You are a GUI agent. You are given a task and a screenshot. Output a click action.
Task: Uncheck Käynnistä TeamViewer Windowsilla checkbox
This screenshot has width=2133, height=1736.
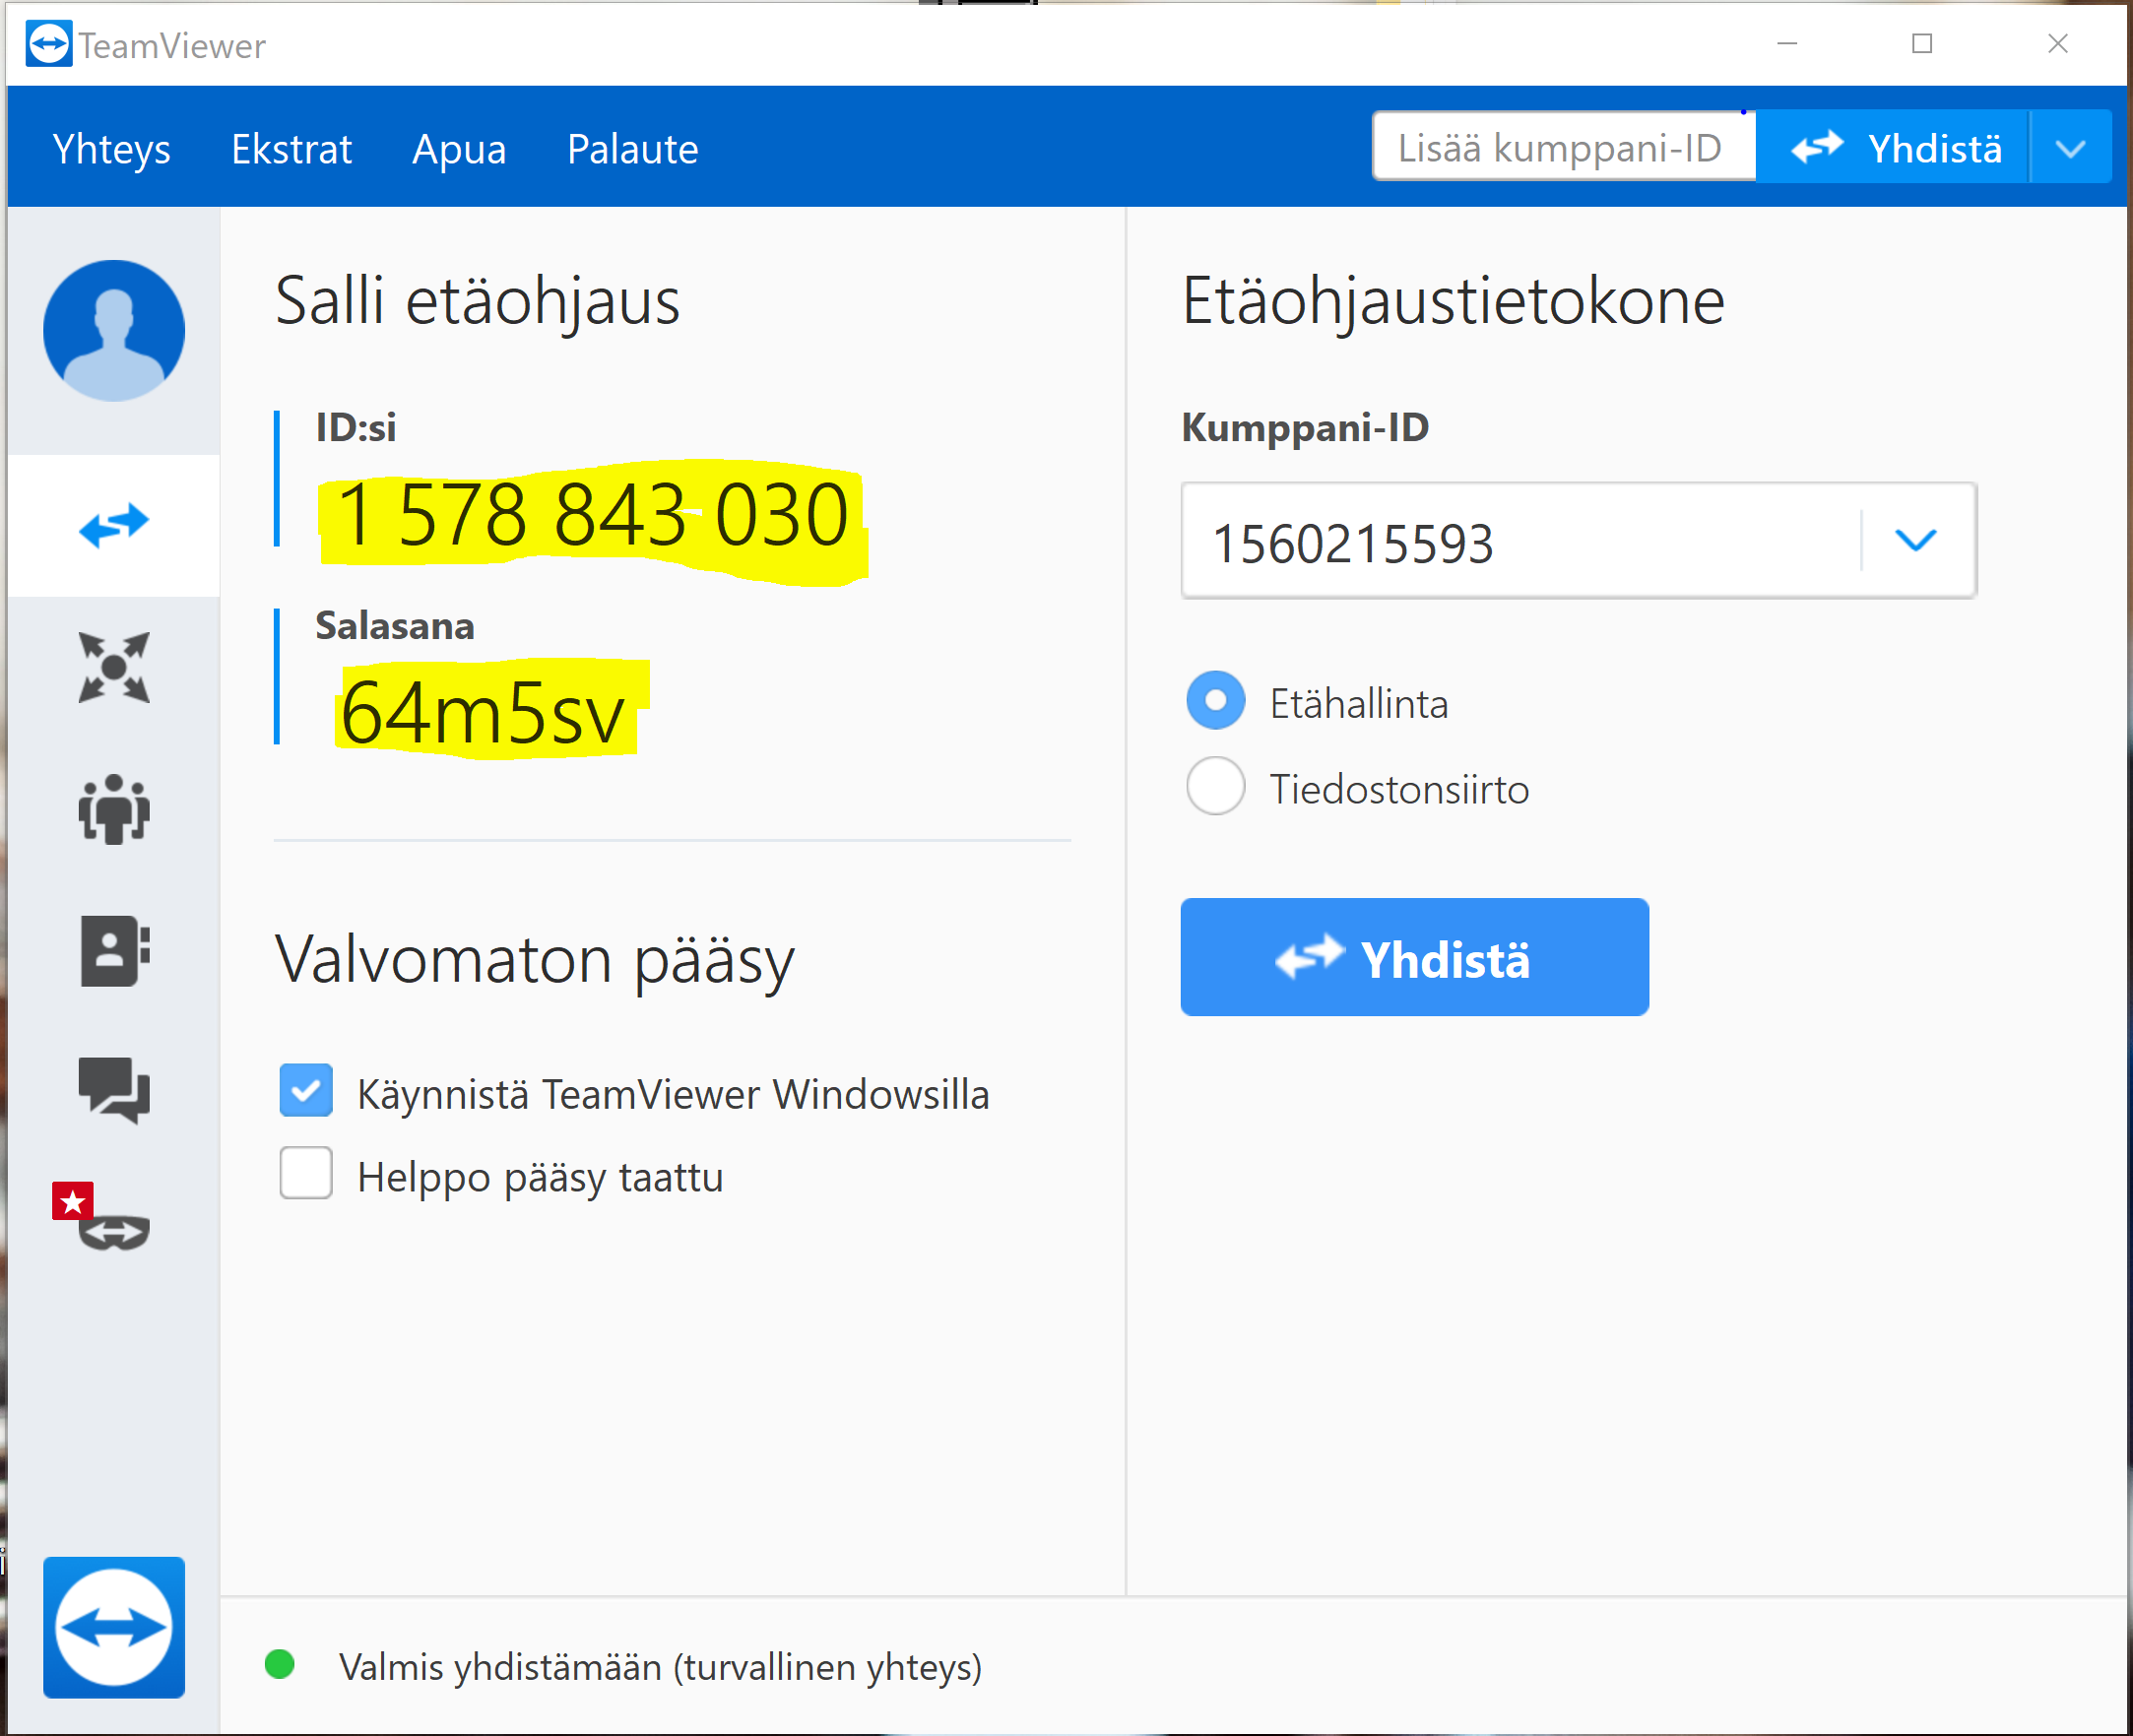[306, 1090]
